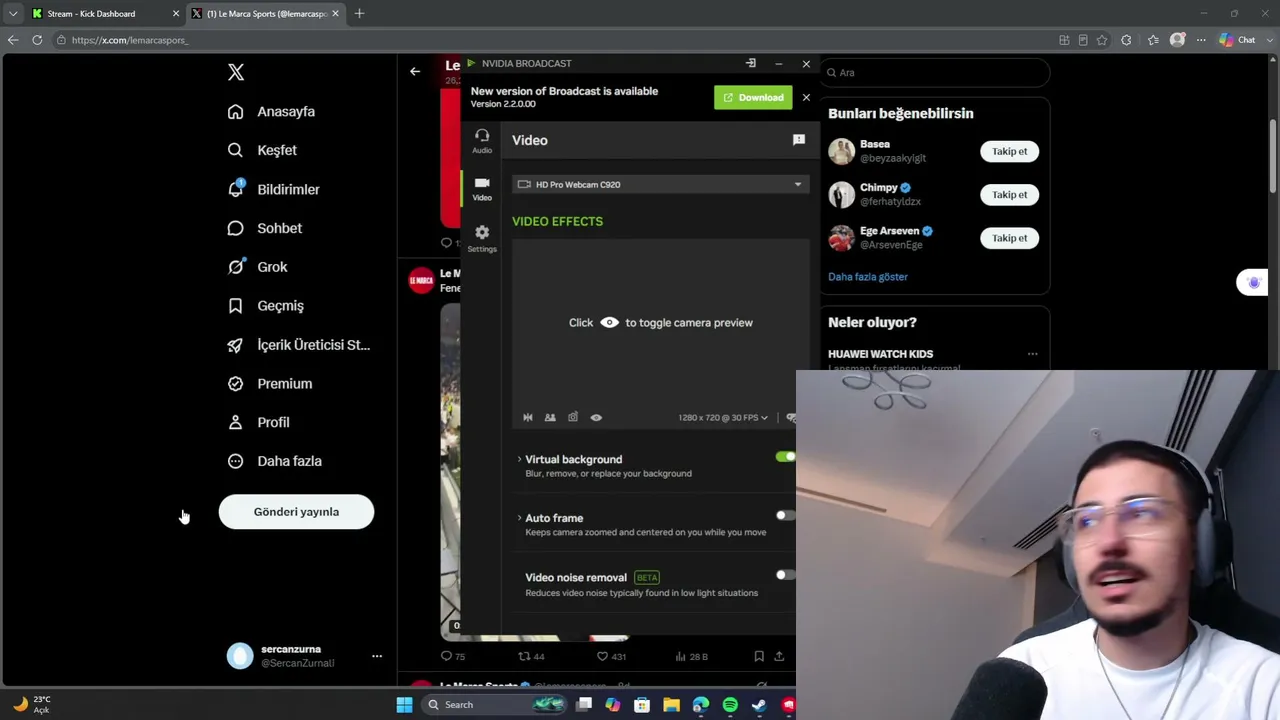
Task: Open the HD Pro Webcam C920 camera dropdown
Action: [x=660, y=184]
